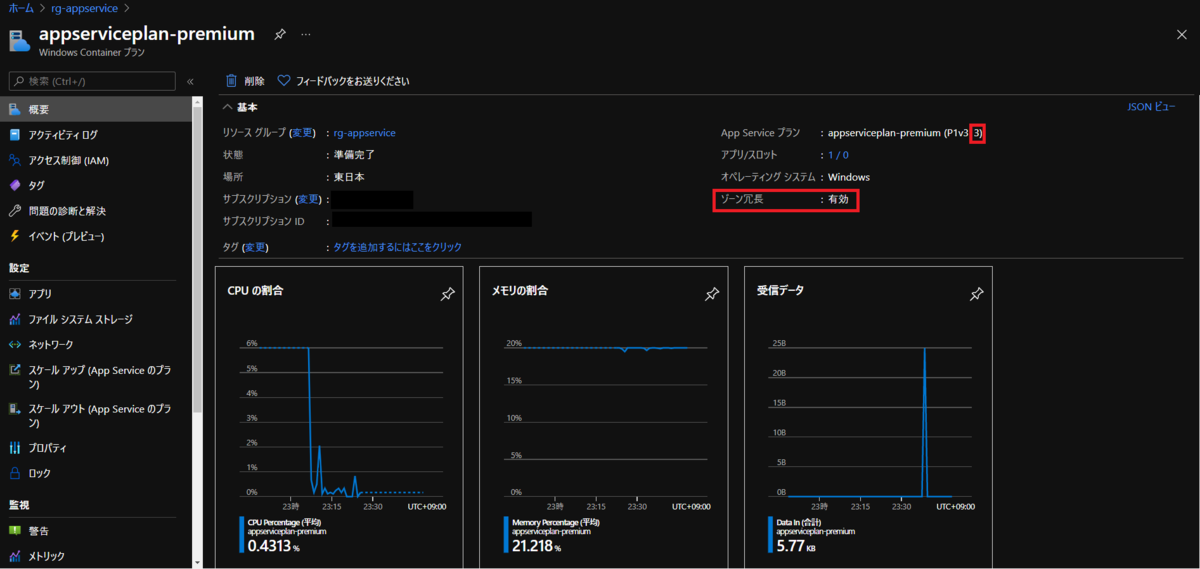Click the rg-appservice resource group link

click(x=364, y=133)
